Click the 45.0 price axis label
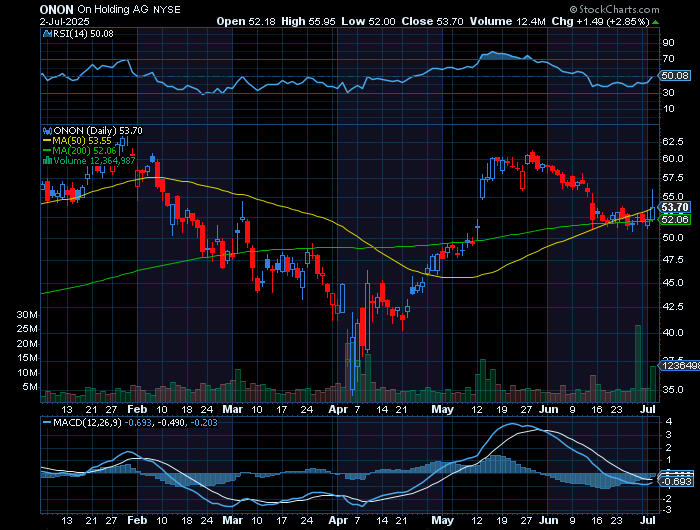700x530 pixels. tap(673, 283)
